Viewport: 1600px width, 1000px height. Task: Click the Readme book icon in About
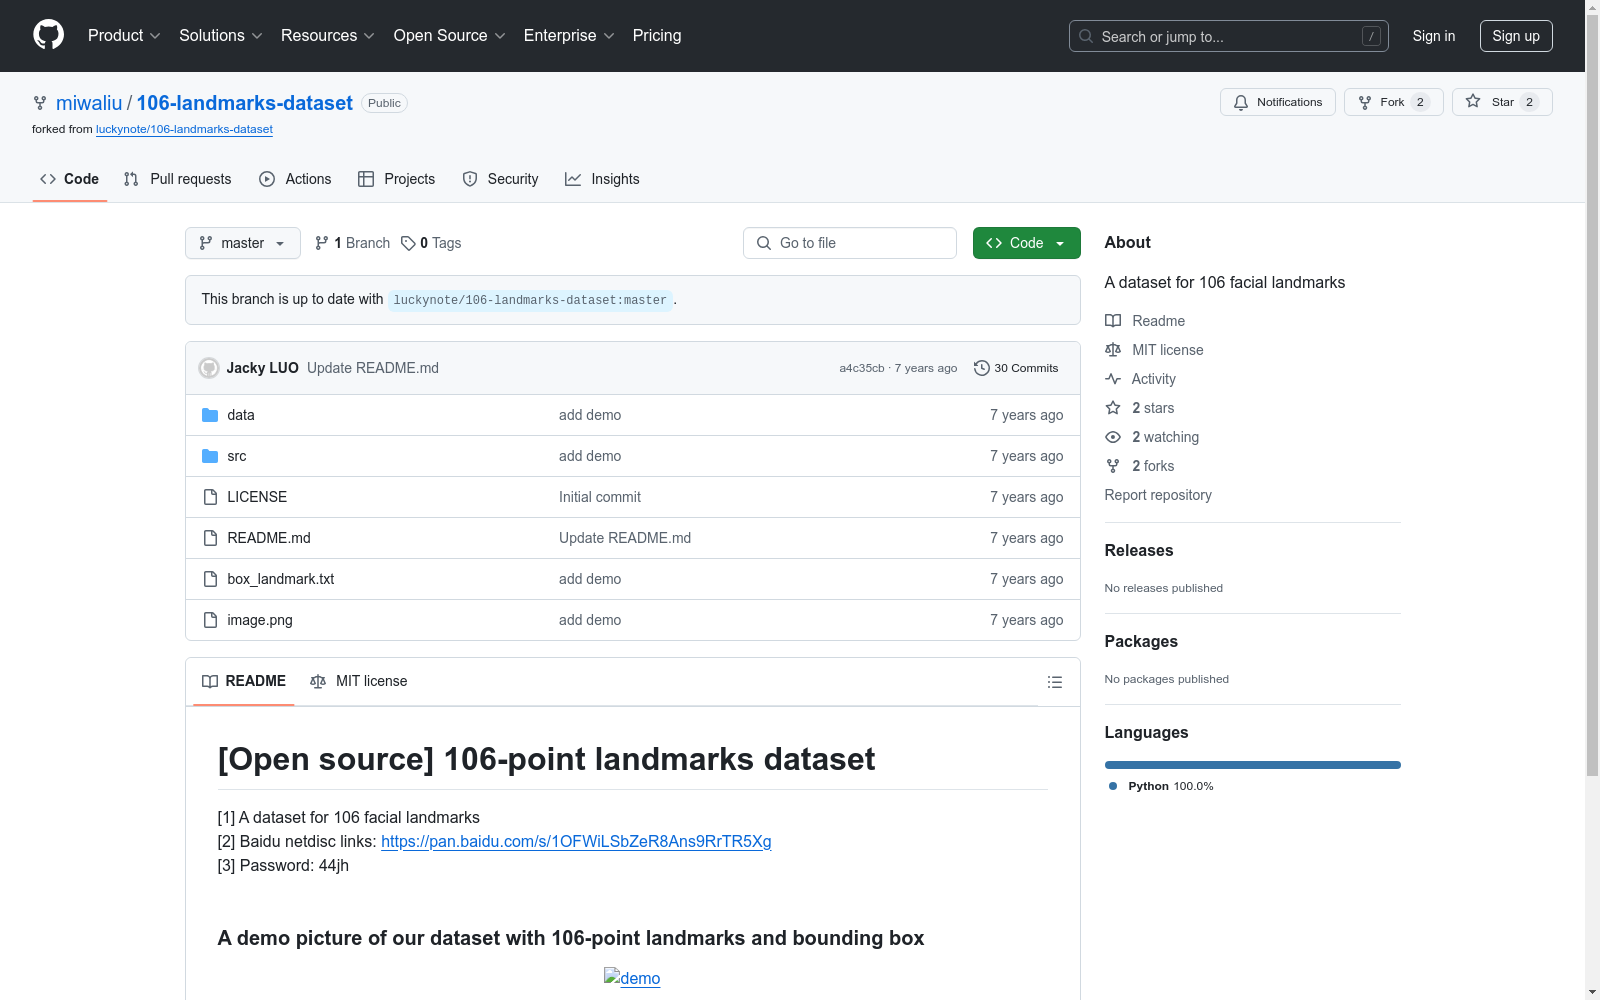point(1113,321)
